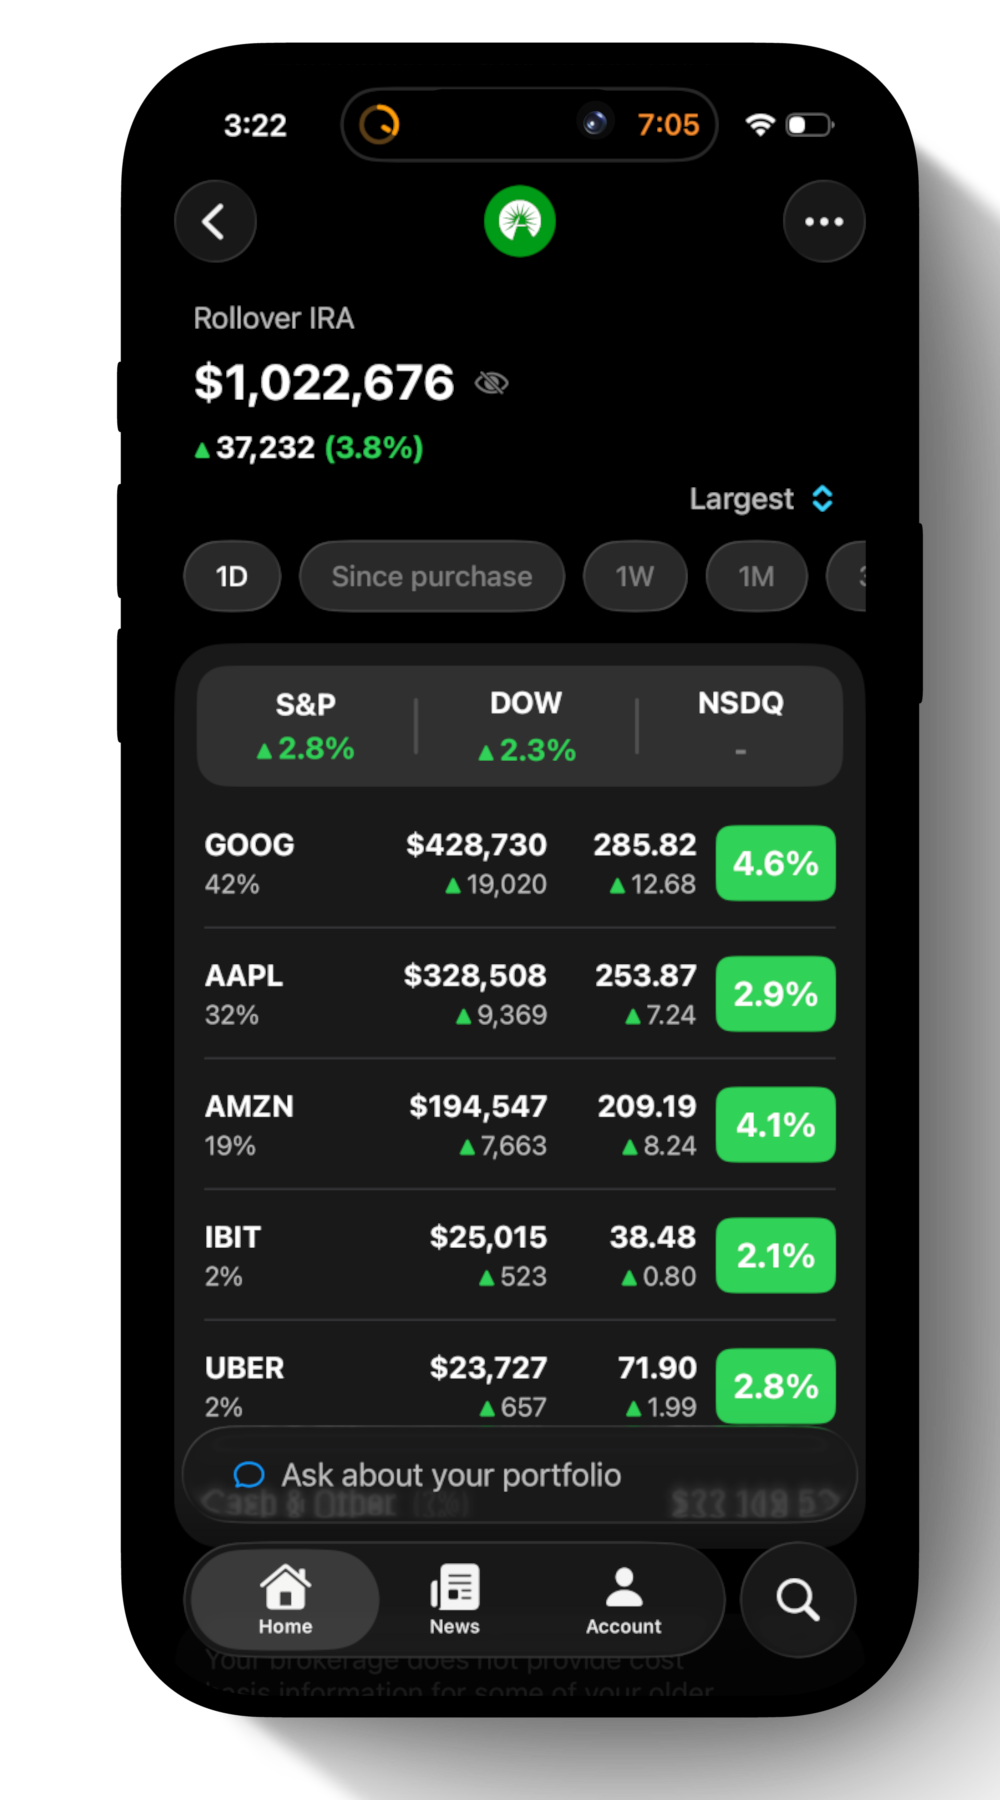Viewport: 1000px width, 1800px height.
Task: Open the Largest sort dropdown
Action: [761, 499]
